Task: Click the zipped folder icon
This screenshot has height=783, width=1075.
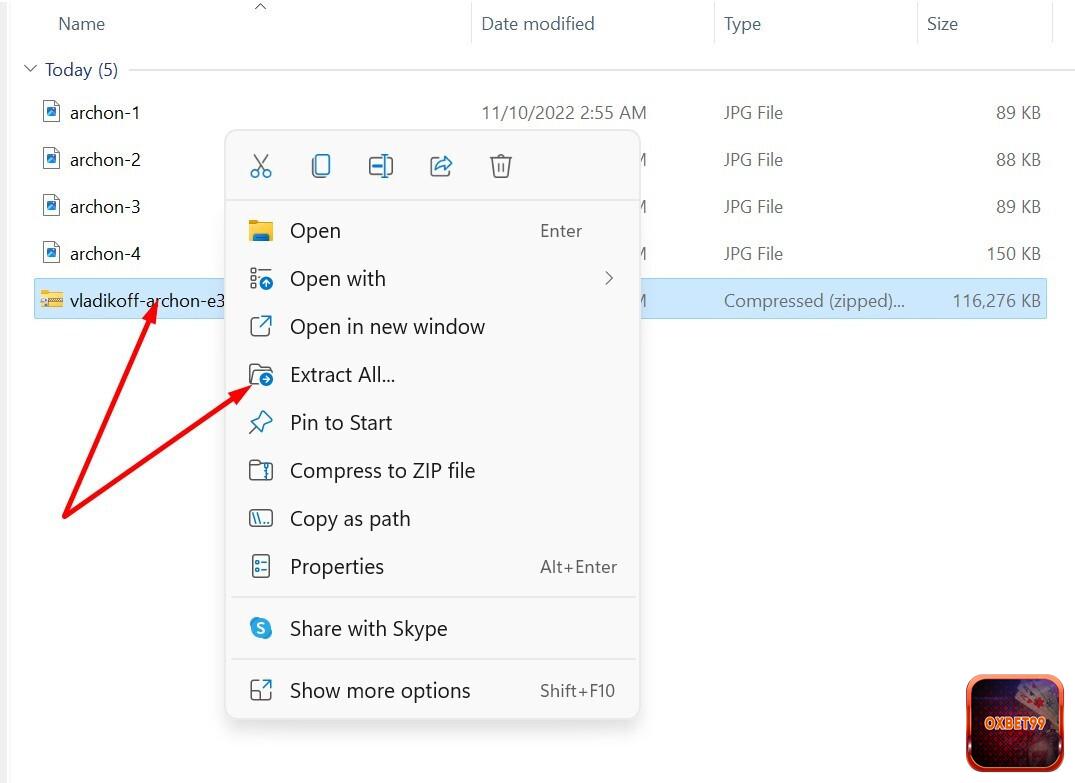Action: [x=51, y=300]
